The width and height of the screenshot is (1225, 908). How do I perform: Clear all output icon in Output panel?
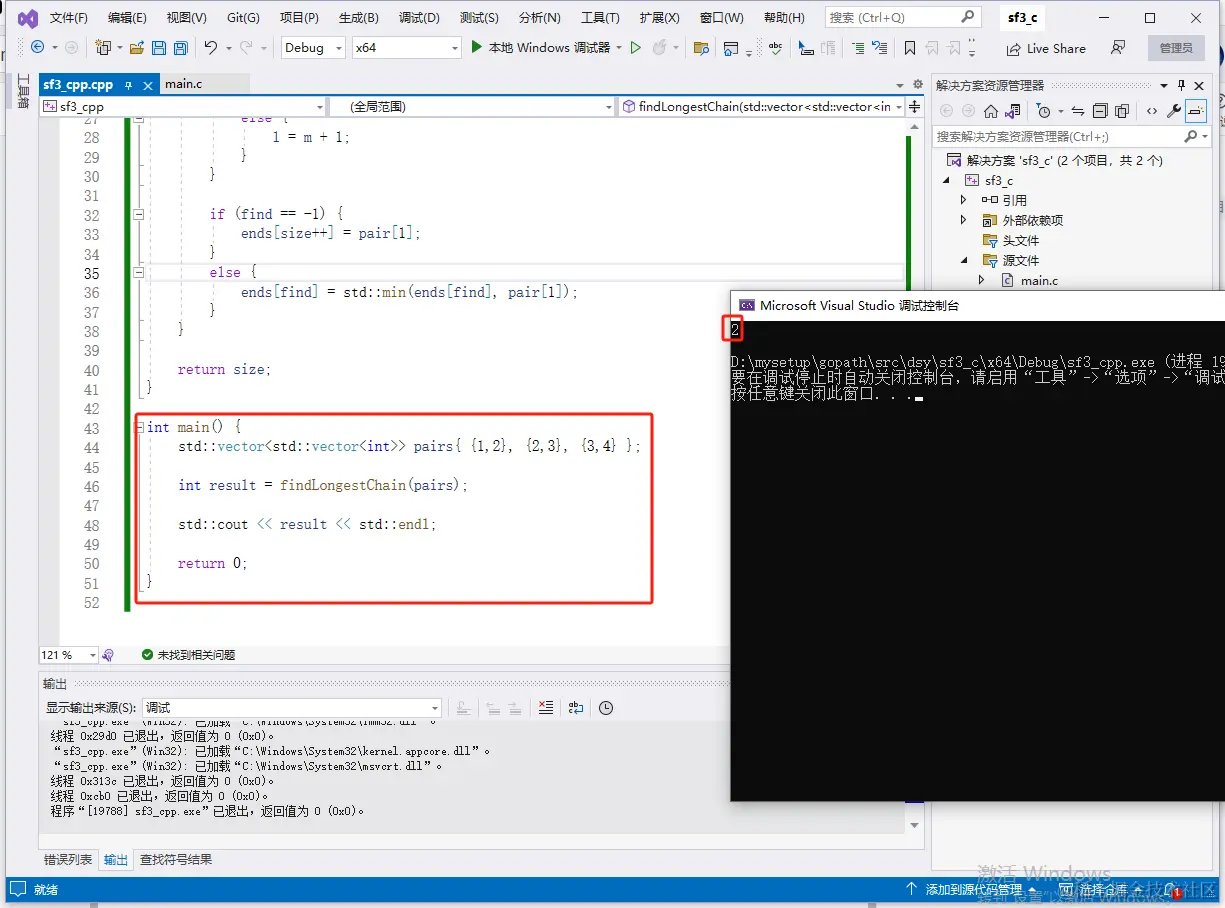pyautogui.click(x=545, y=707)
